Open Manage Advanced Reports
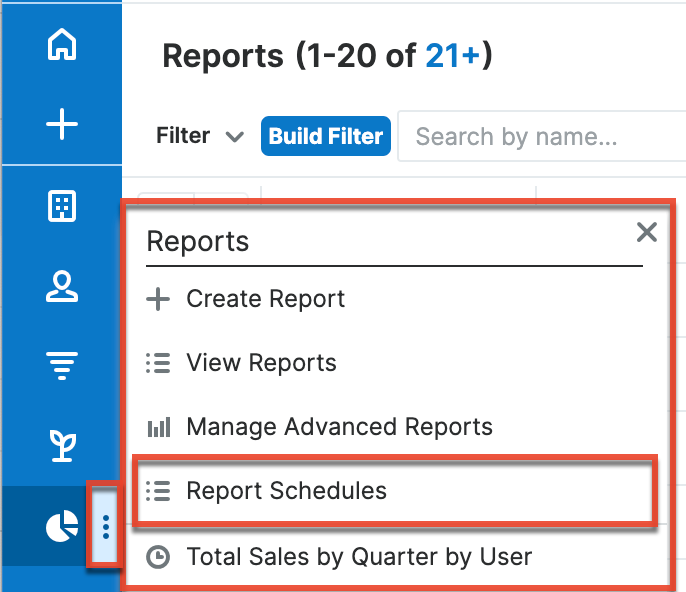The height and width of the screenshot is (592, 686). [x=339, y=427]
